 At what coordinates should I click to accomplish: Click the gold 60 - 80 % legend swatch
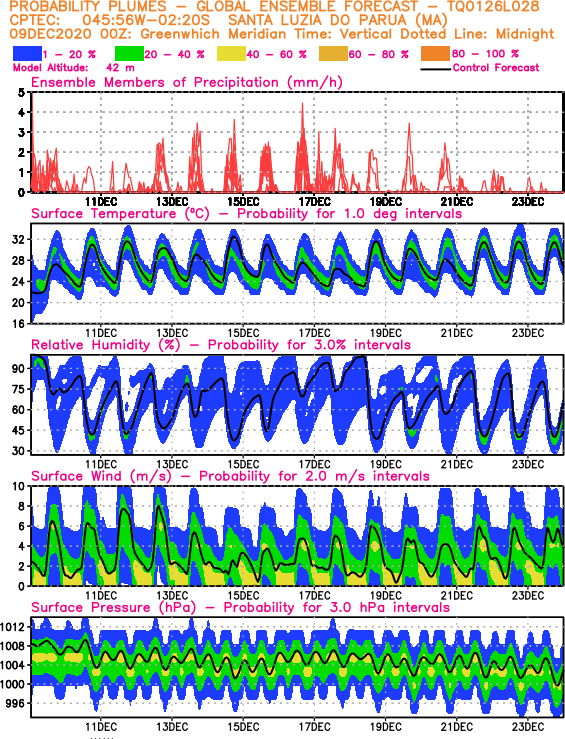tap(333, 54)
